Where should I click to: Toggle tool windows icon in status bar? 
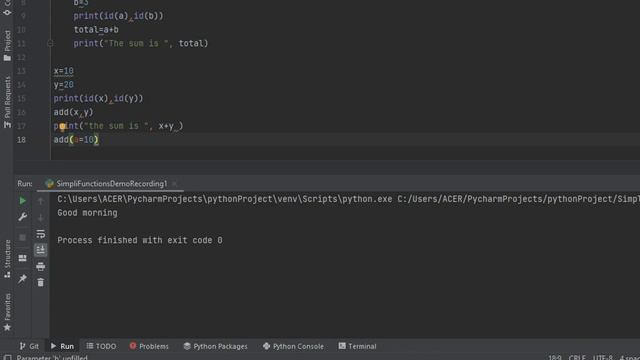pyautogui.click(x=7, y=357)
